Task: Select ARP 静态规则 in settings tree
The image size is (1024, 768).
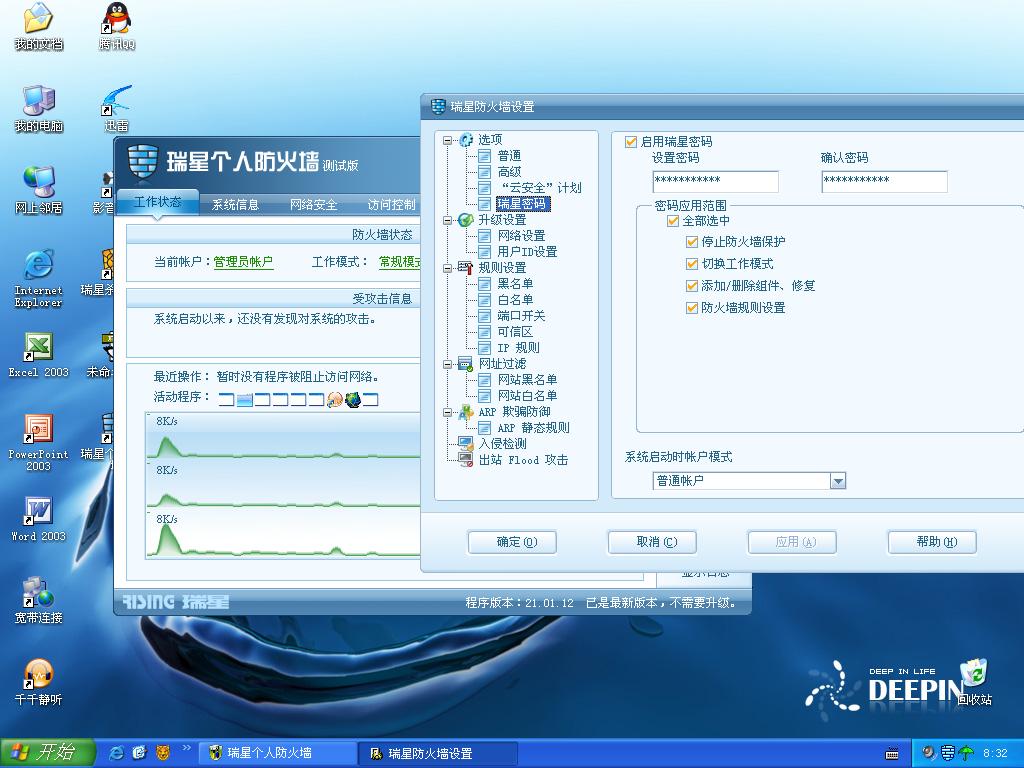Action: coord(534,428)
